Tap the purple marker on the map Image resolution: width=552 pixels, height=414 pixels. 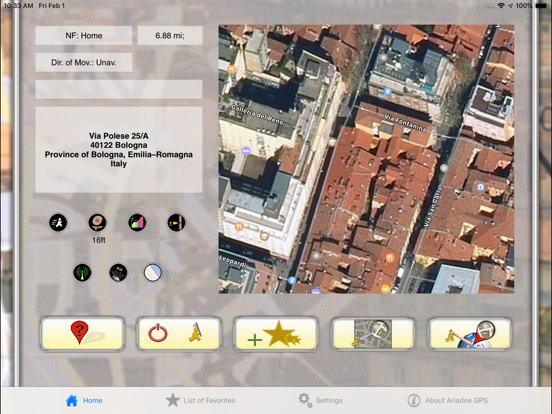click(246, 151)
